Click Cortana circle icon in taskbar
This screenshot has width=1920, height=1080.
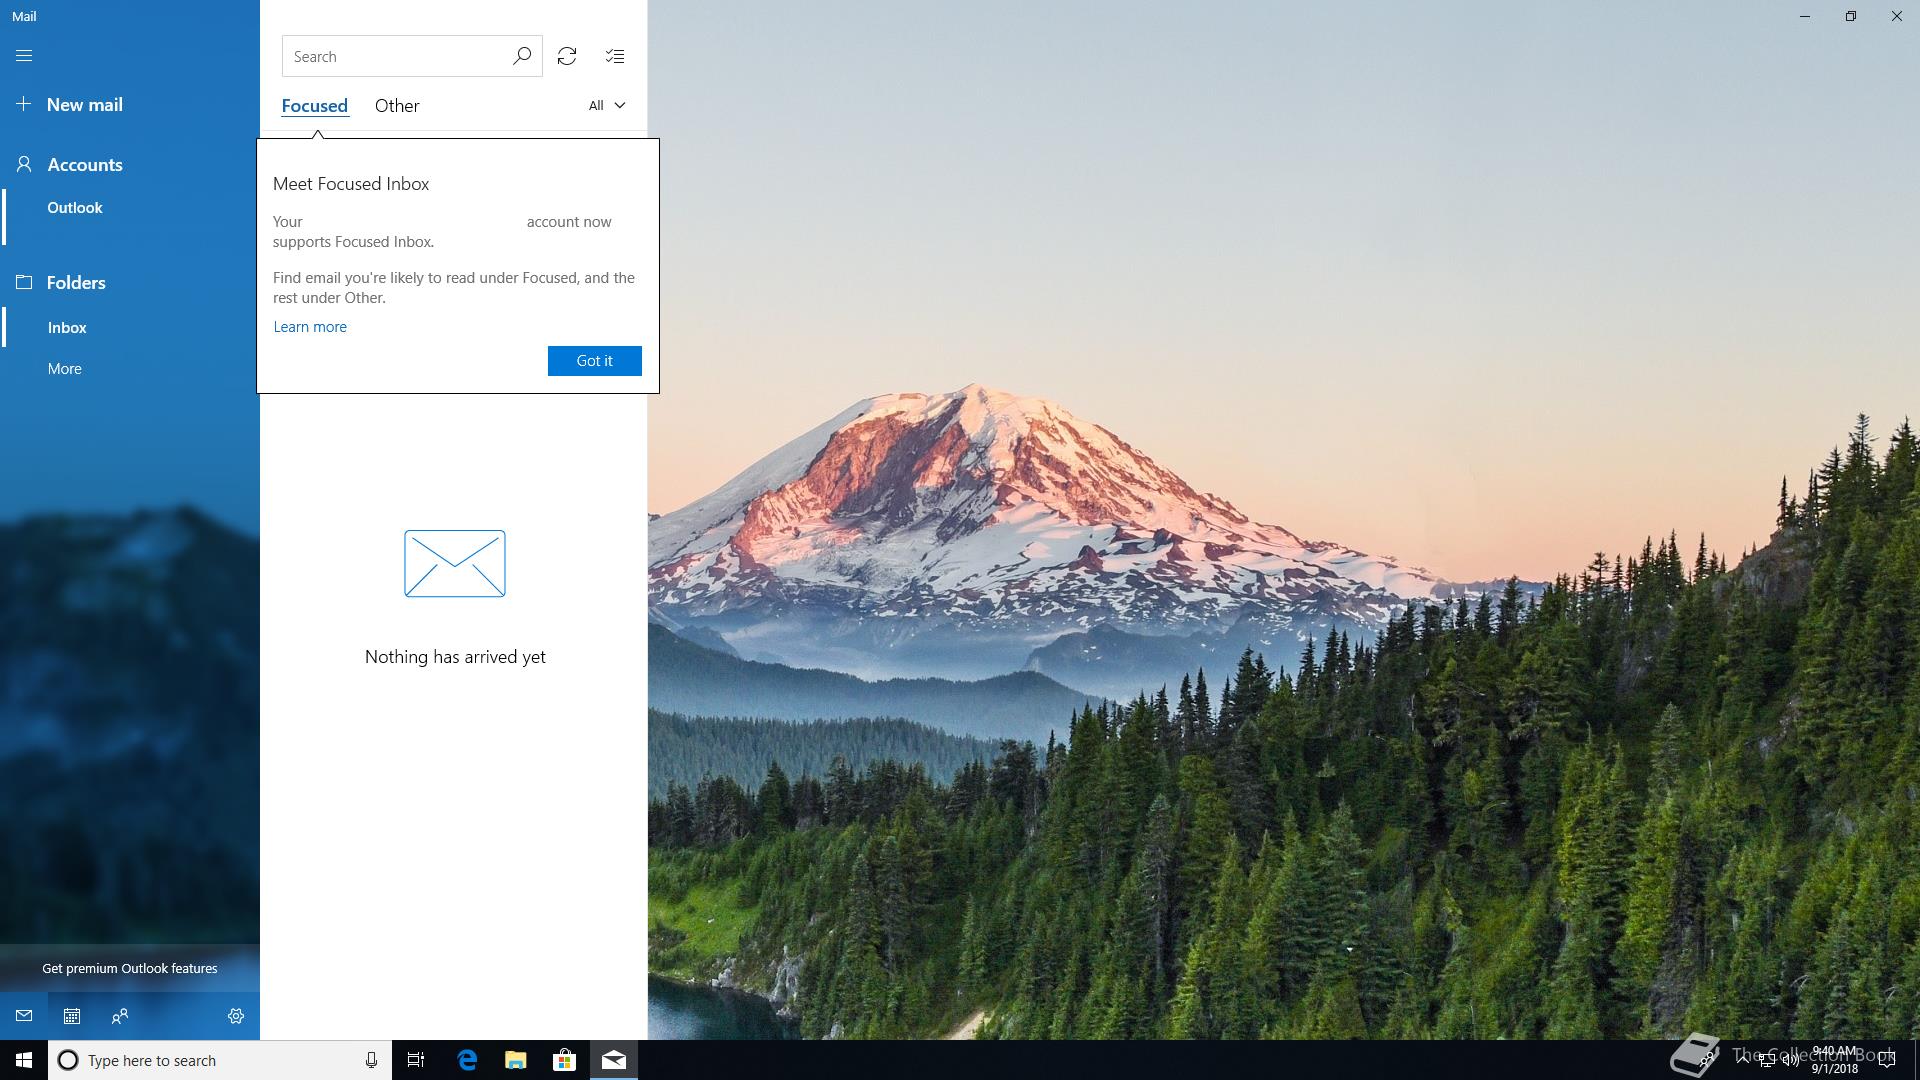(68, 1060)
